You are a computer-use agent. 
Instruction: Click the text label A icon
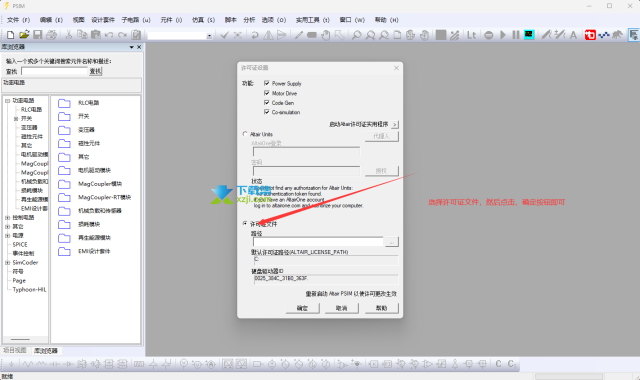click(x=573, y=35)
